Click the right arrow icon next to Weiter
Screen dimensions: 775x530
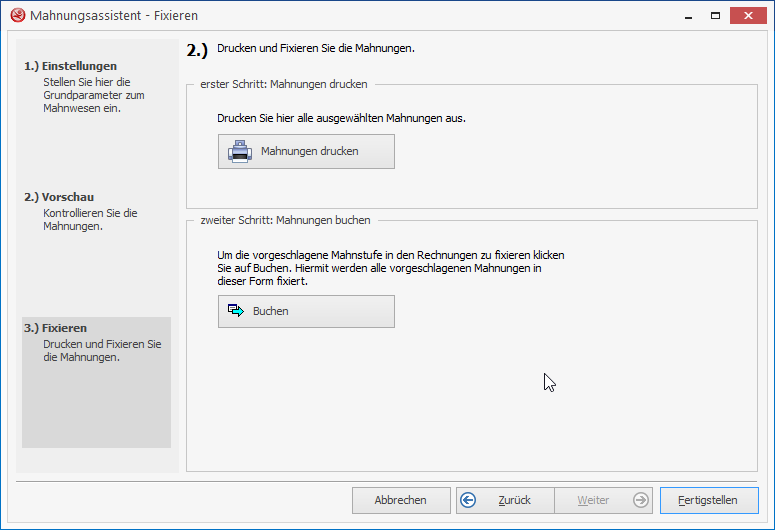pyautogui.click(x=640, y=500)
